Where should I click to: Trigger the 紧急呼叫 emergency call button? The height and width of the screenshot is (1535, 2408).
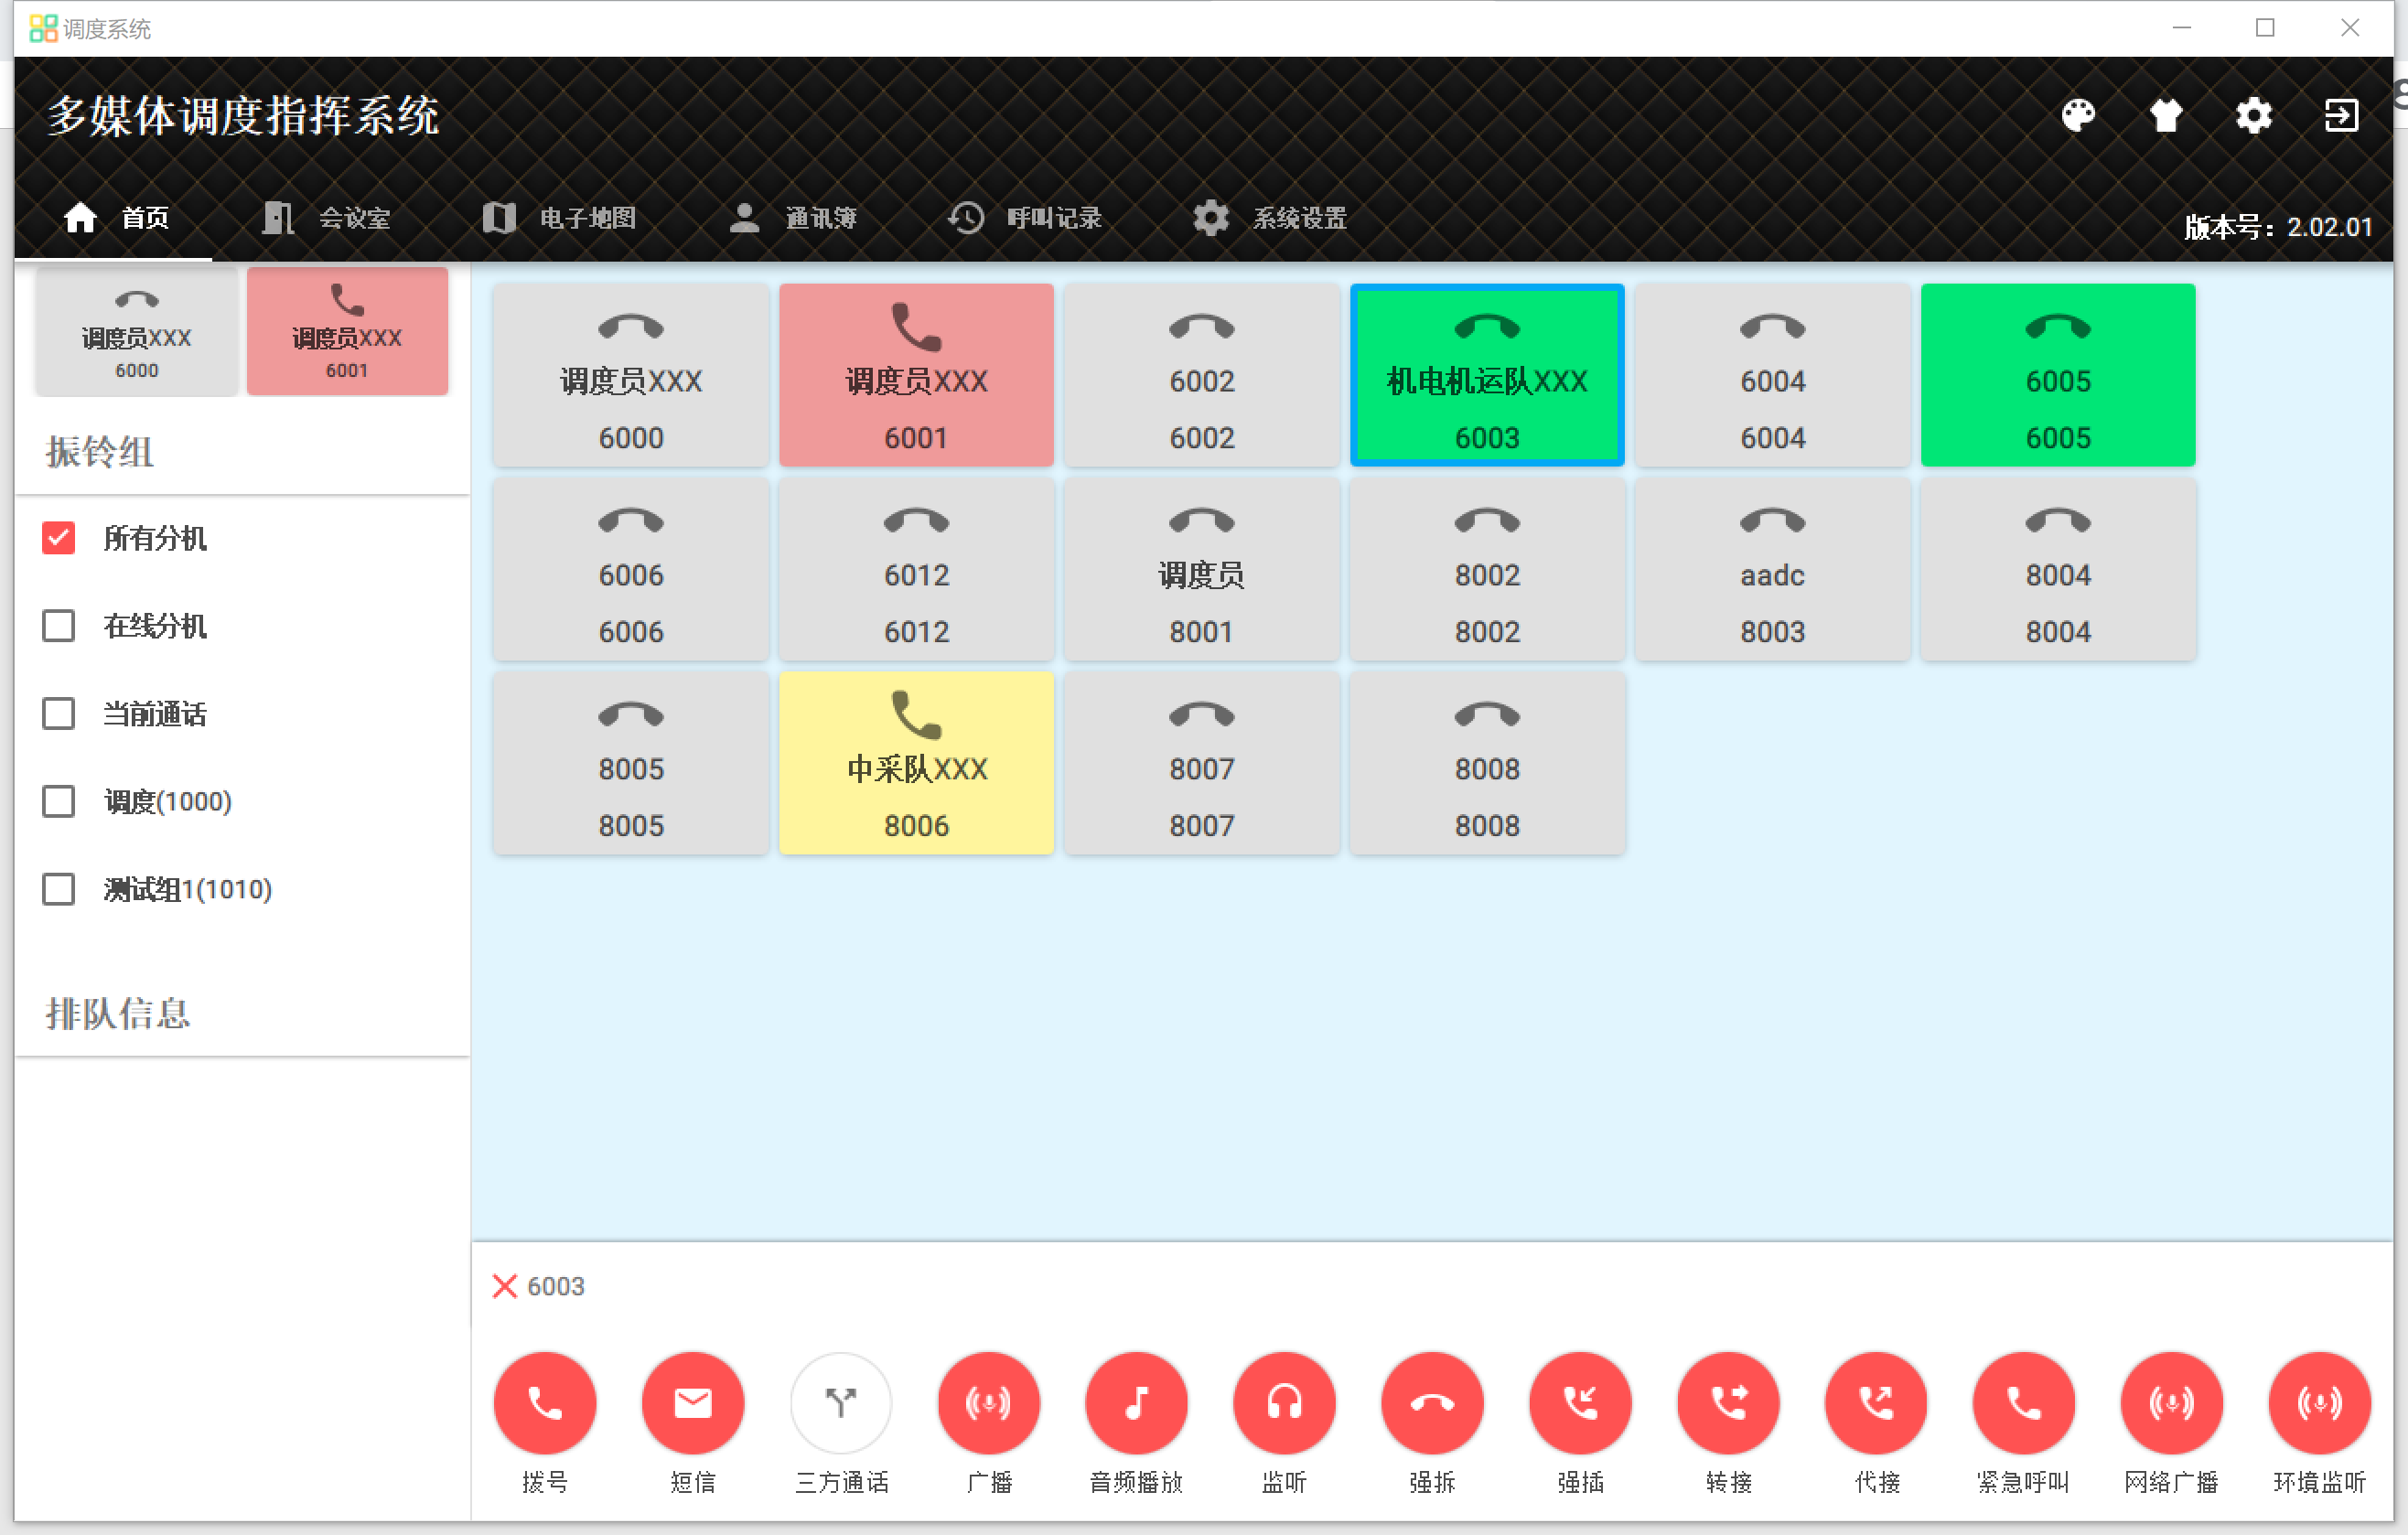coord(2023,1402)
